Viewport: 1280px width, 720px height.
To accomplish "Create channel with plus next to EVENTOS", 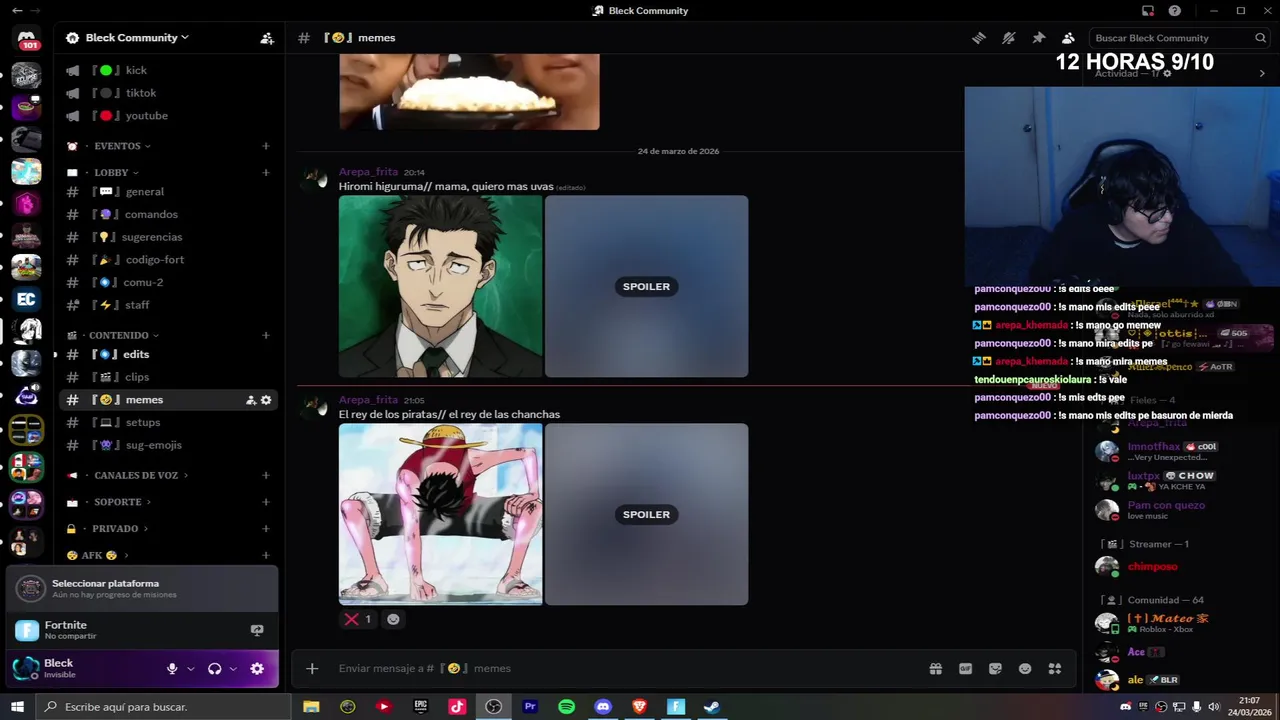I will (266, 146).
